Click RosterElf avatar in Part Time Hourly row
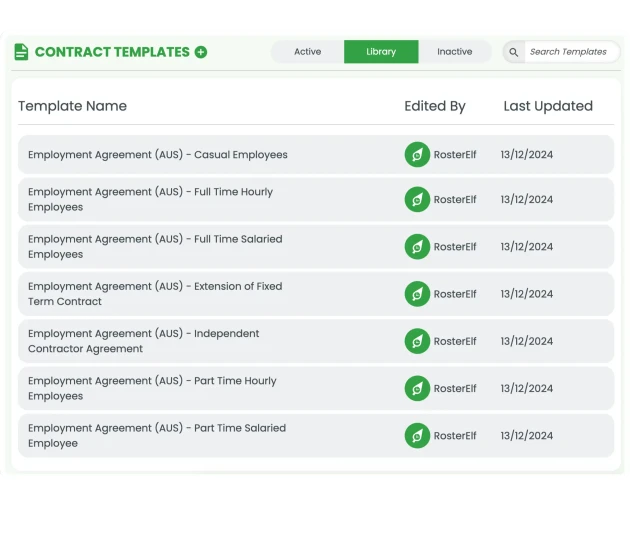Screen dimensions: 640x538 417,388
